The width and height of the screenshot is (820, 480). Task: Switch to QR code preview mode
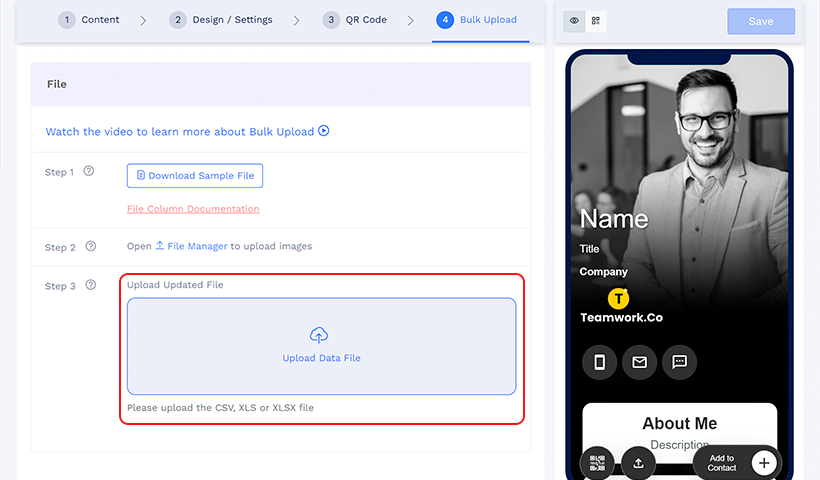coord(596,21)
